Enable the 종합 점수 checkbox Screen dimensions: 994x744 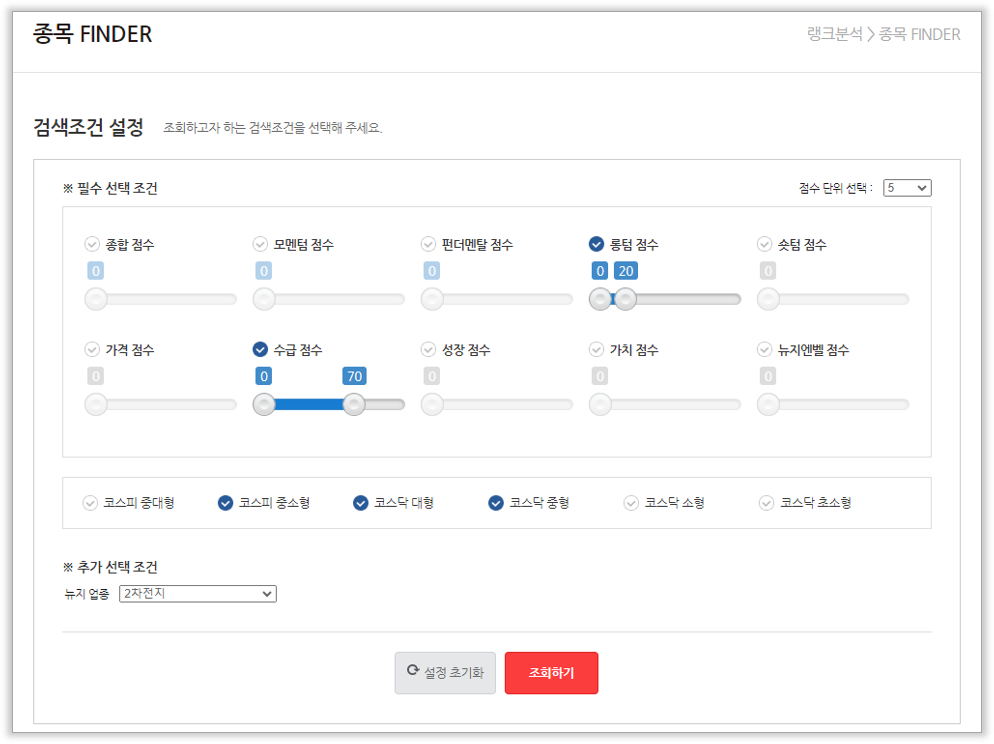point(93,244)
